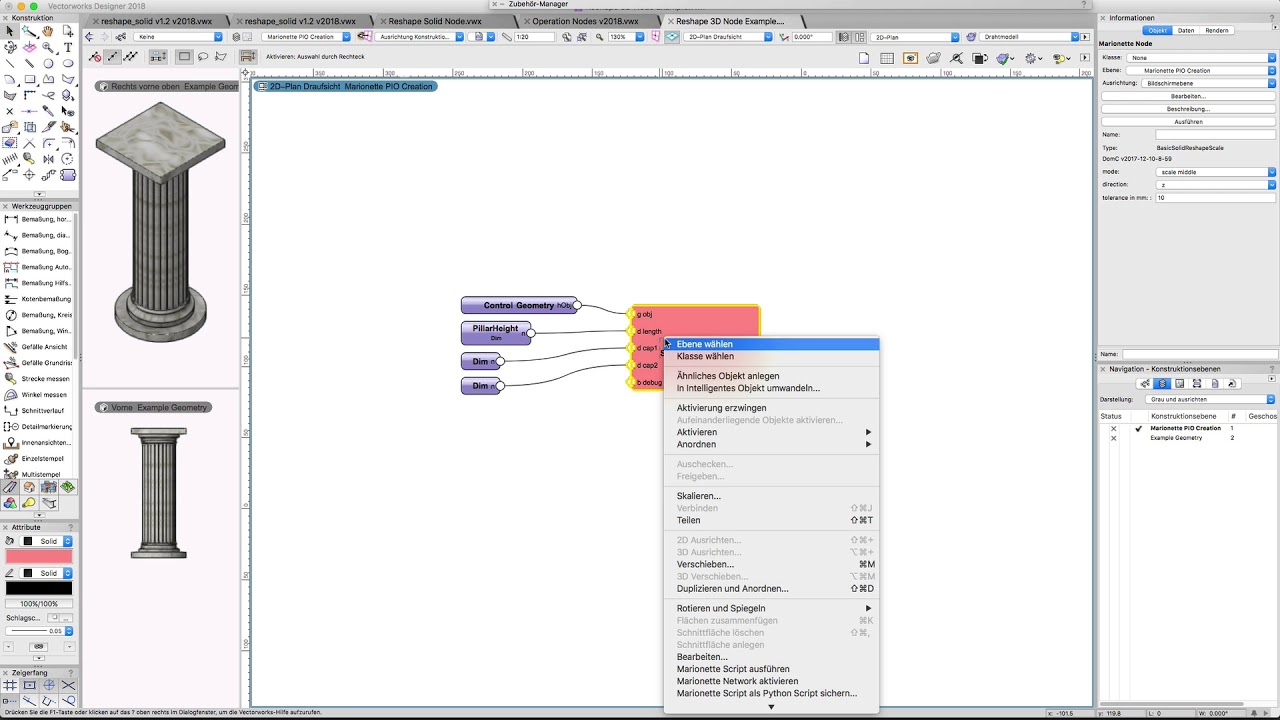The image size is (1280, 720).
Task: Open the Darstellung dropdown Grau und ausrichten
Action: pos(1212,399)
